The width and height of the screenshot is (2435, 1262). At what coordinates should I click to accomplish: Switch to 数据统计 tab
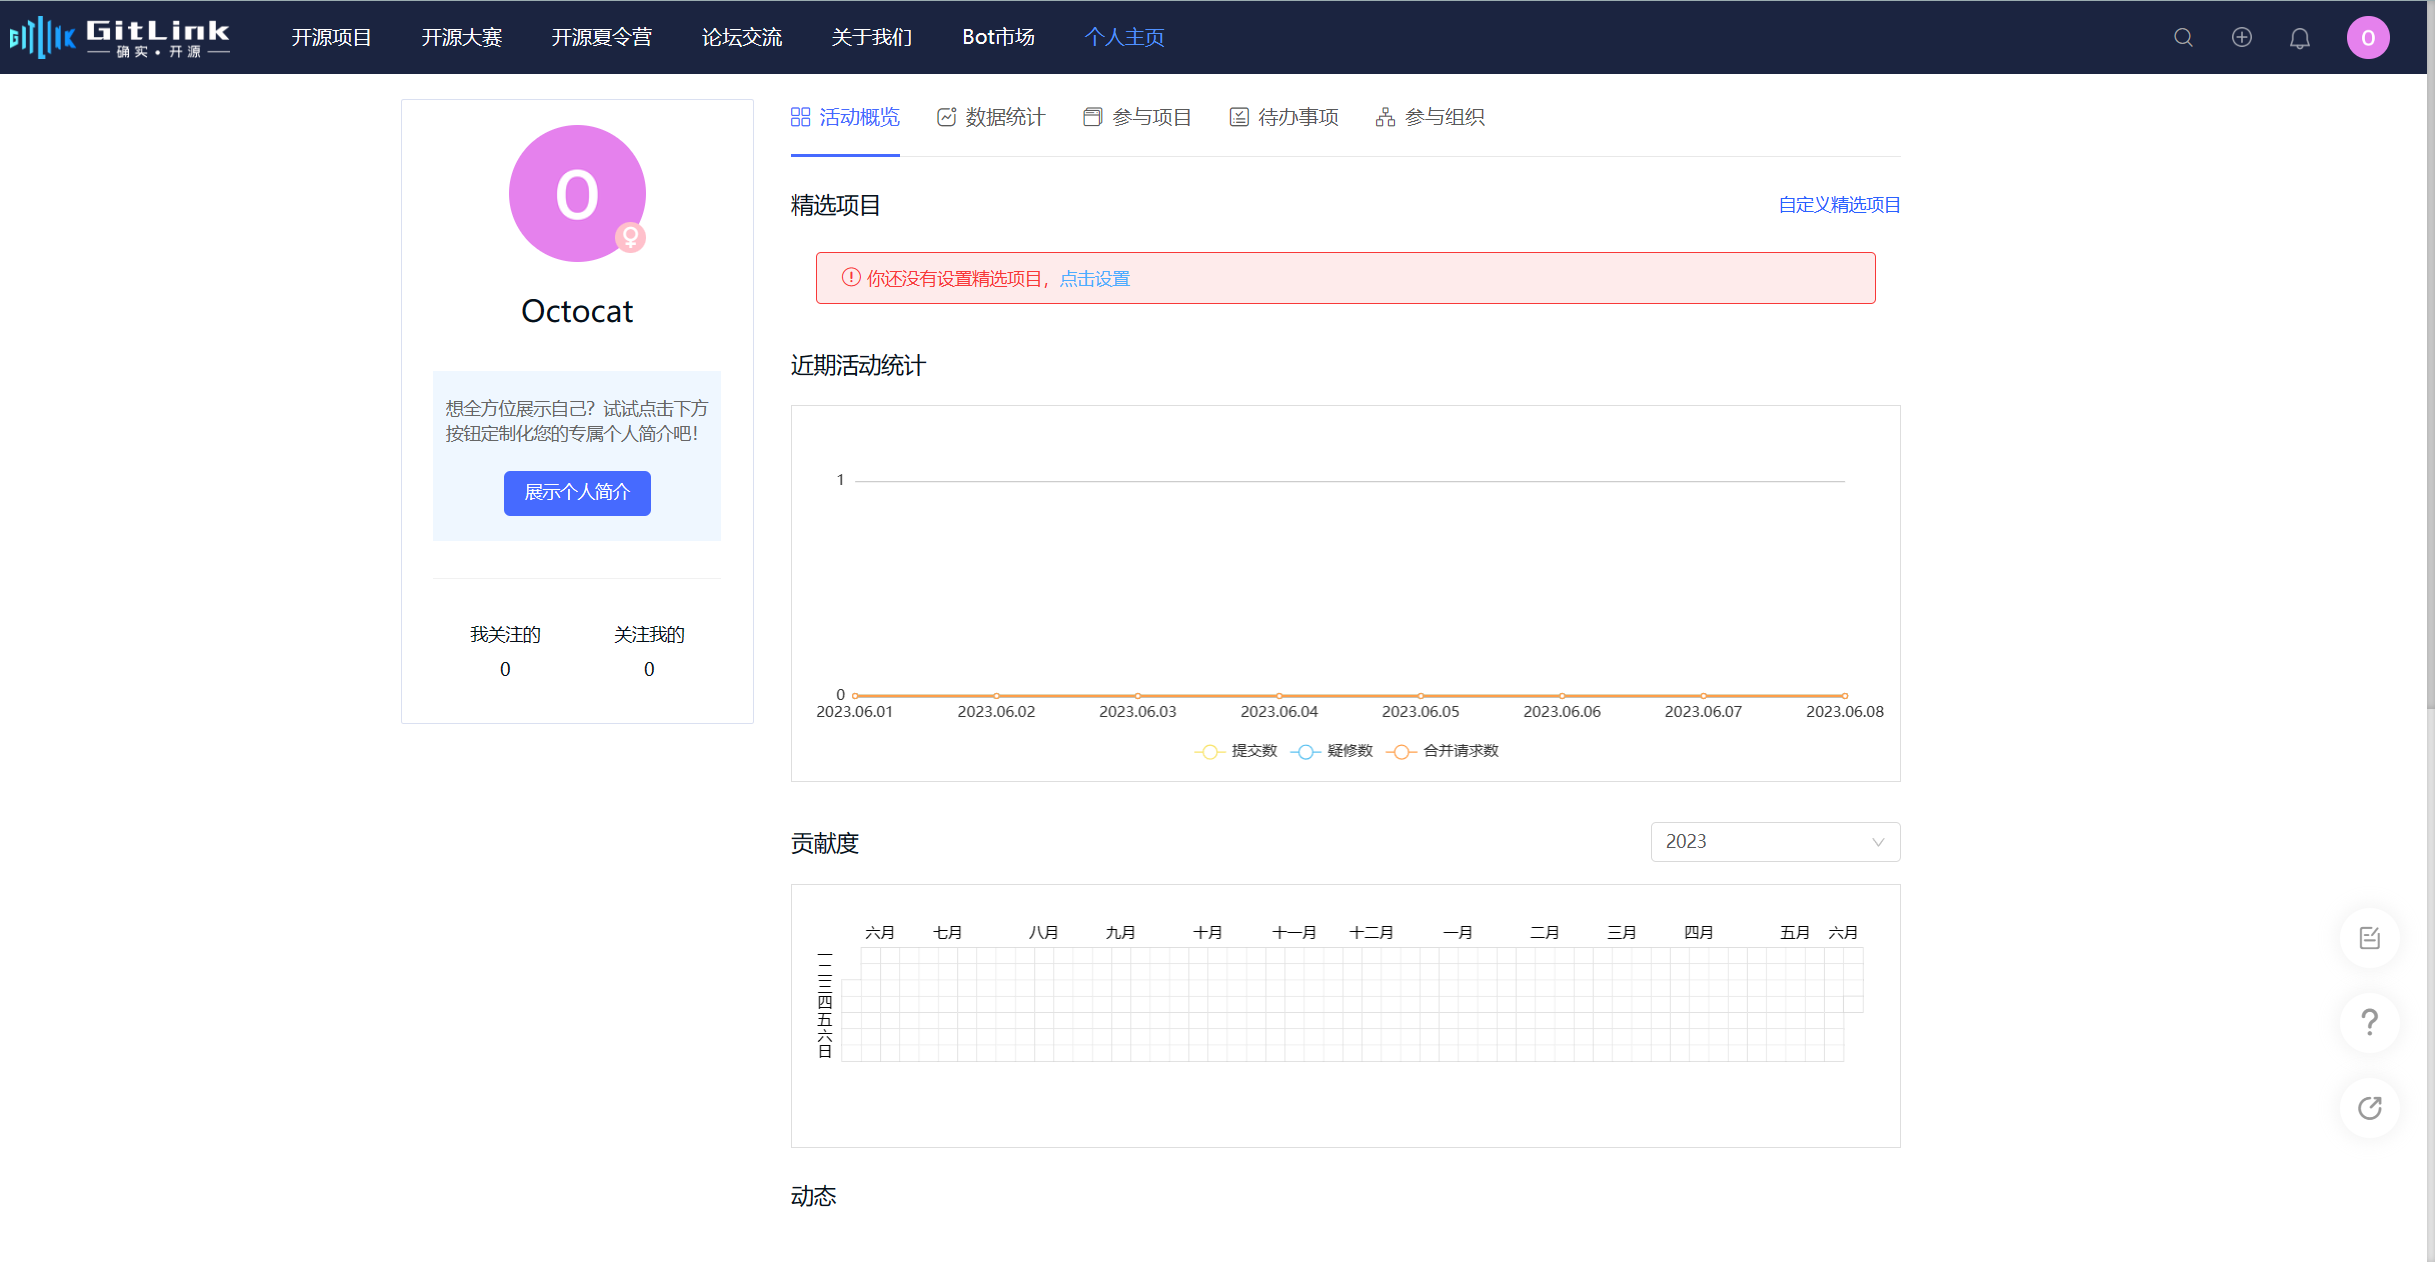[991, 118]
